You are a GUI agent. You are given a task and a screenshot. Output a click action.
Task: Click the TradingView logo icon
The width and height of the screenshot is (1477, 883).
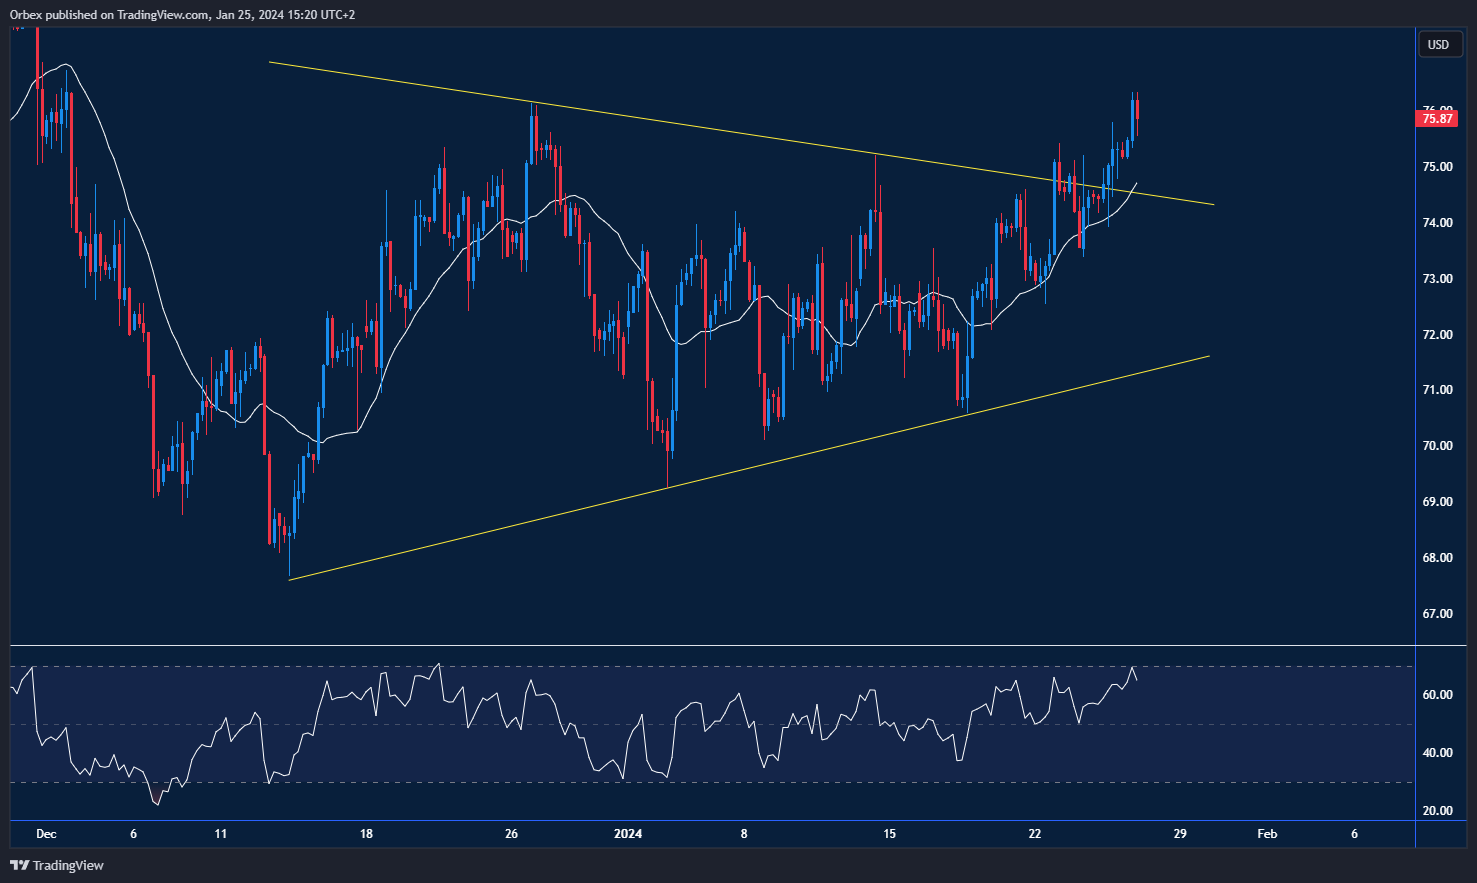point(19,865)
